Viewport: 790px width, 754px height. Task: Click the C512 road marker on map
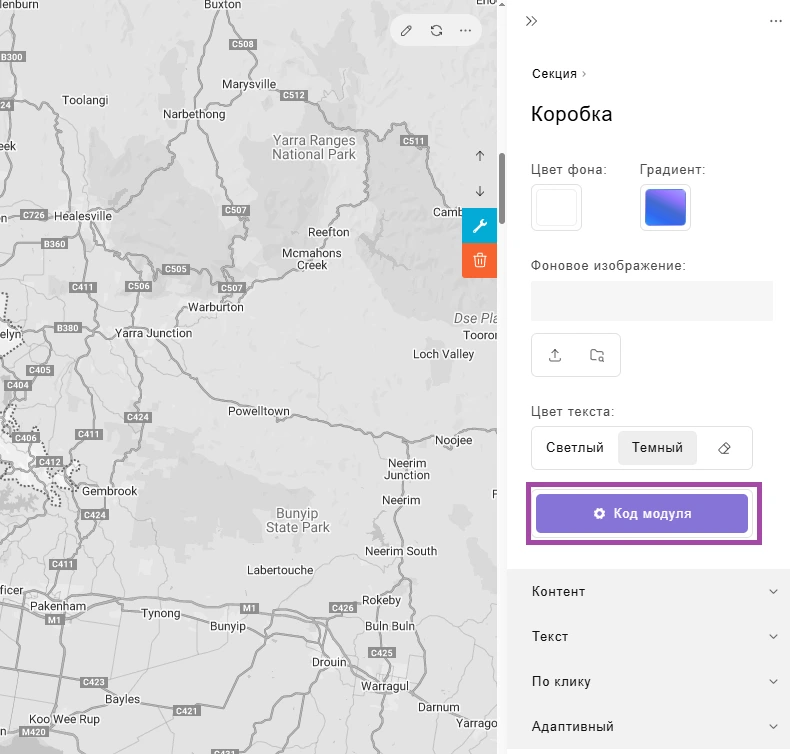tap(294, 95)
